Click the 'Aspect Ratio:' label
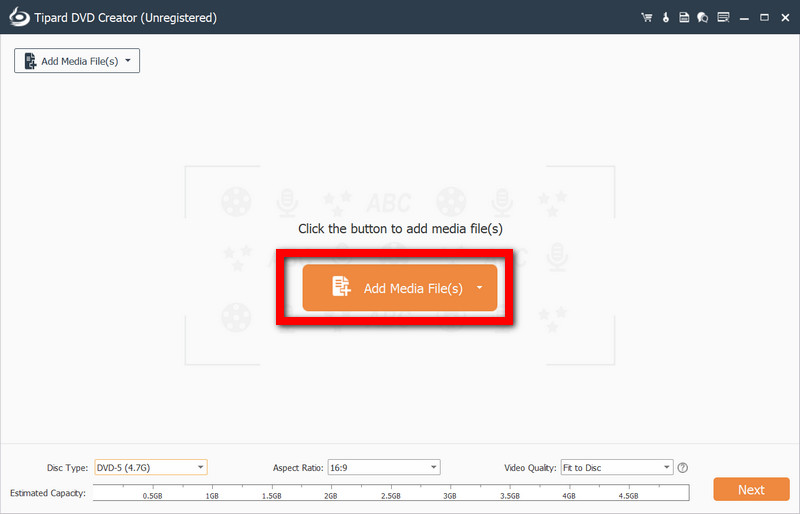 click(298, 468)
